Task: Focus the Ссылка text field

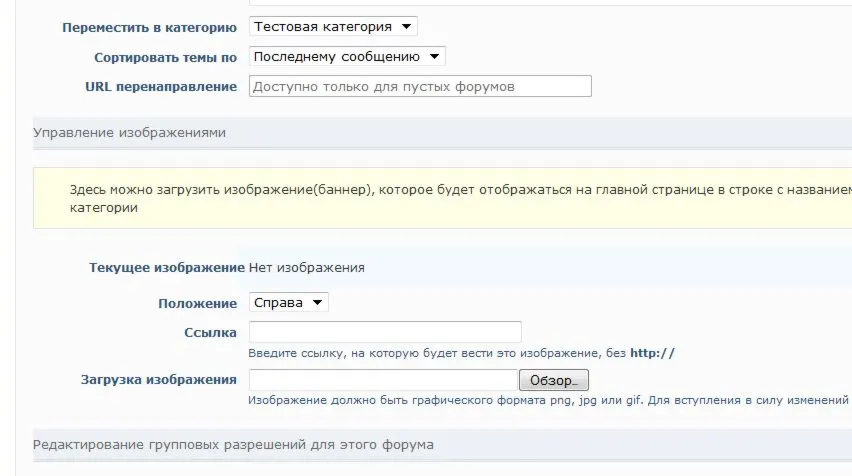Action: 385,332
